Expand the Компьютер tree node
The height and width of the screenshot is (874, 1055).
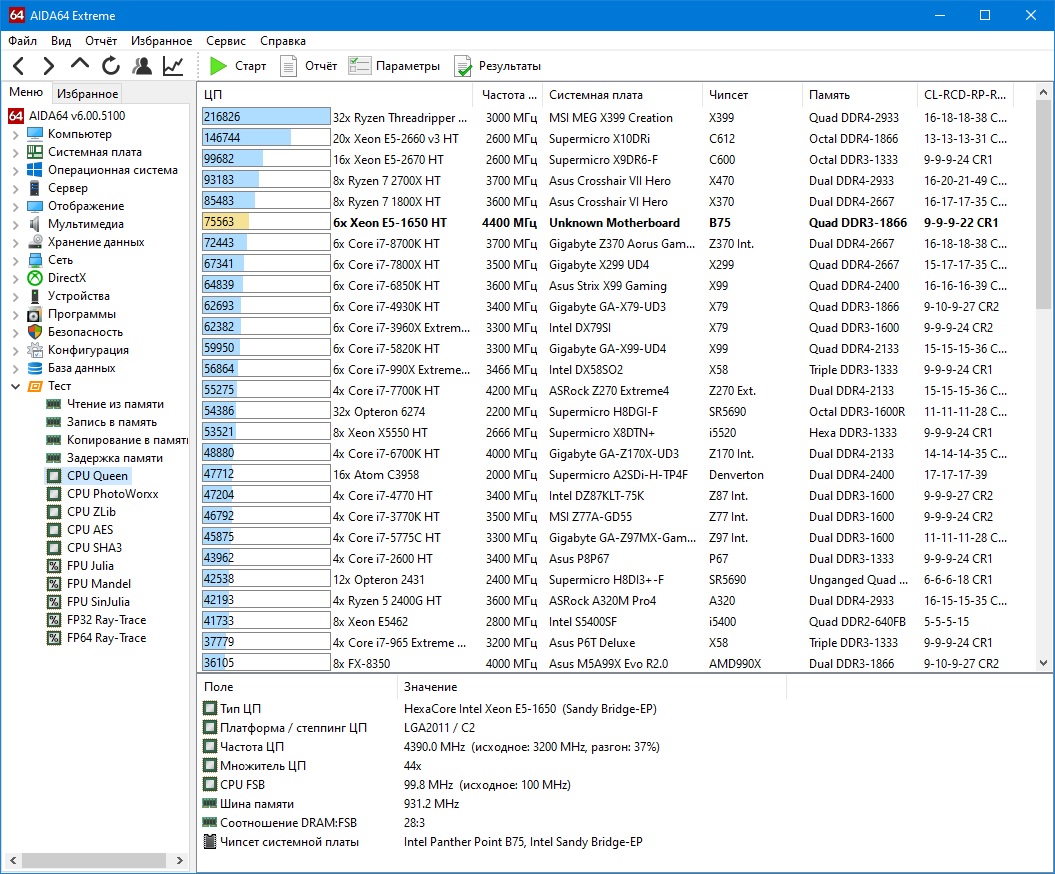tap(15, 135)
